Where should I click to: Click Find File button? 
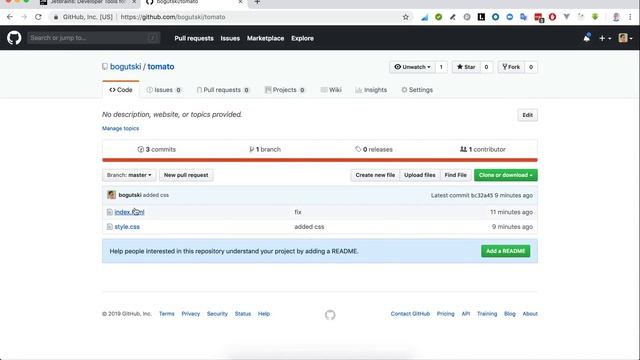[x=456, y=175]
